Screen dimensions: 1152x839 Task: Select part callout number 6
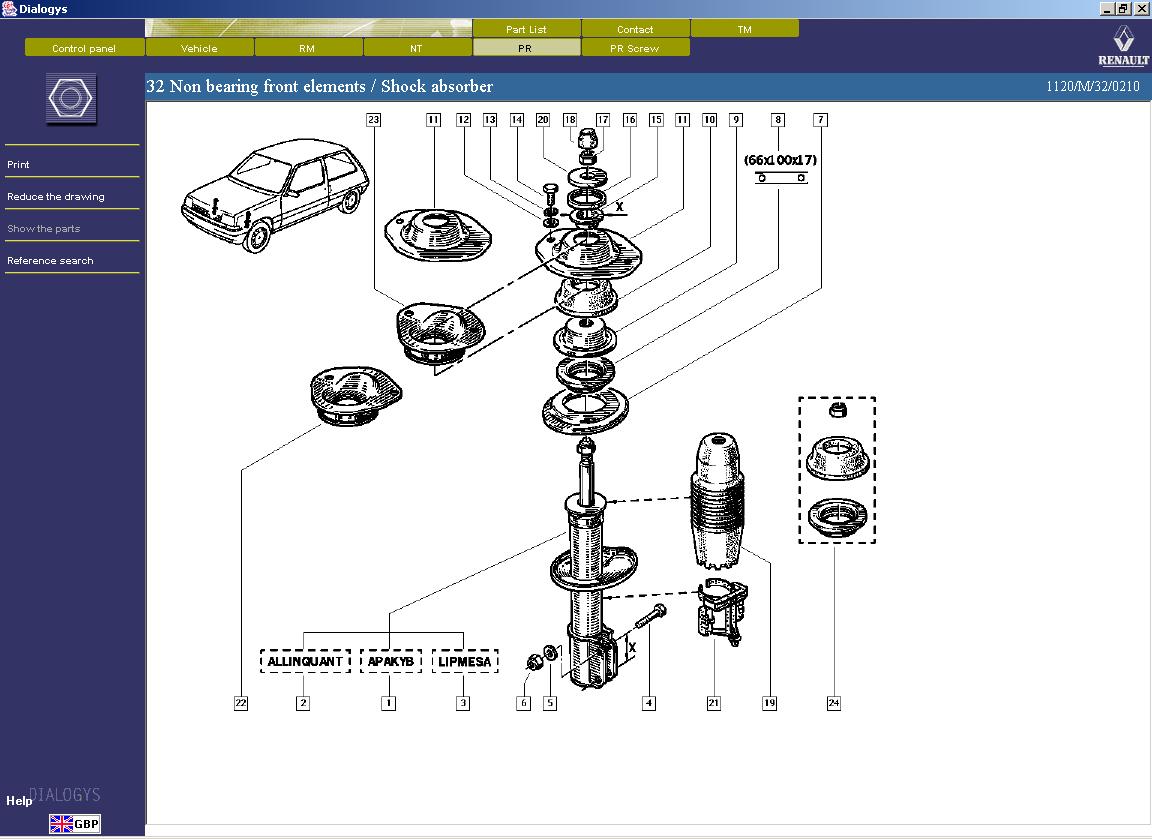[x=524, y=703]
